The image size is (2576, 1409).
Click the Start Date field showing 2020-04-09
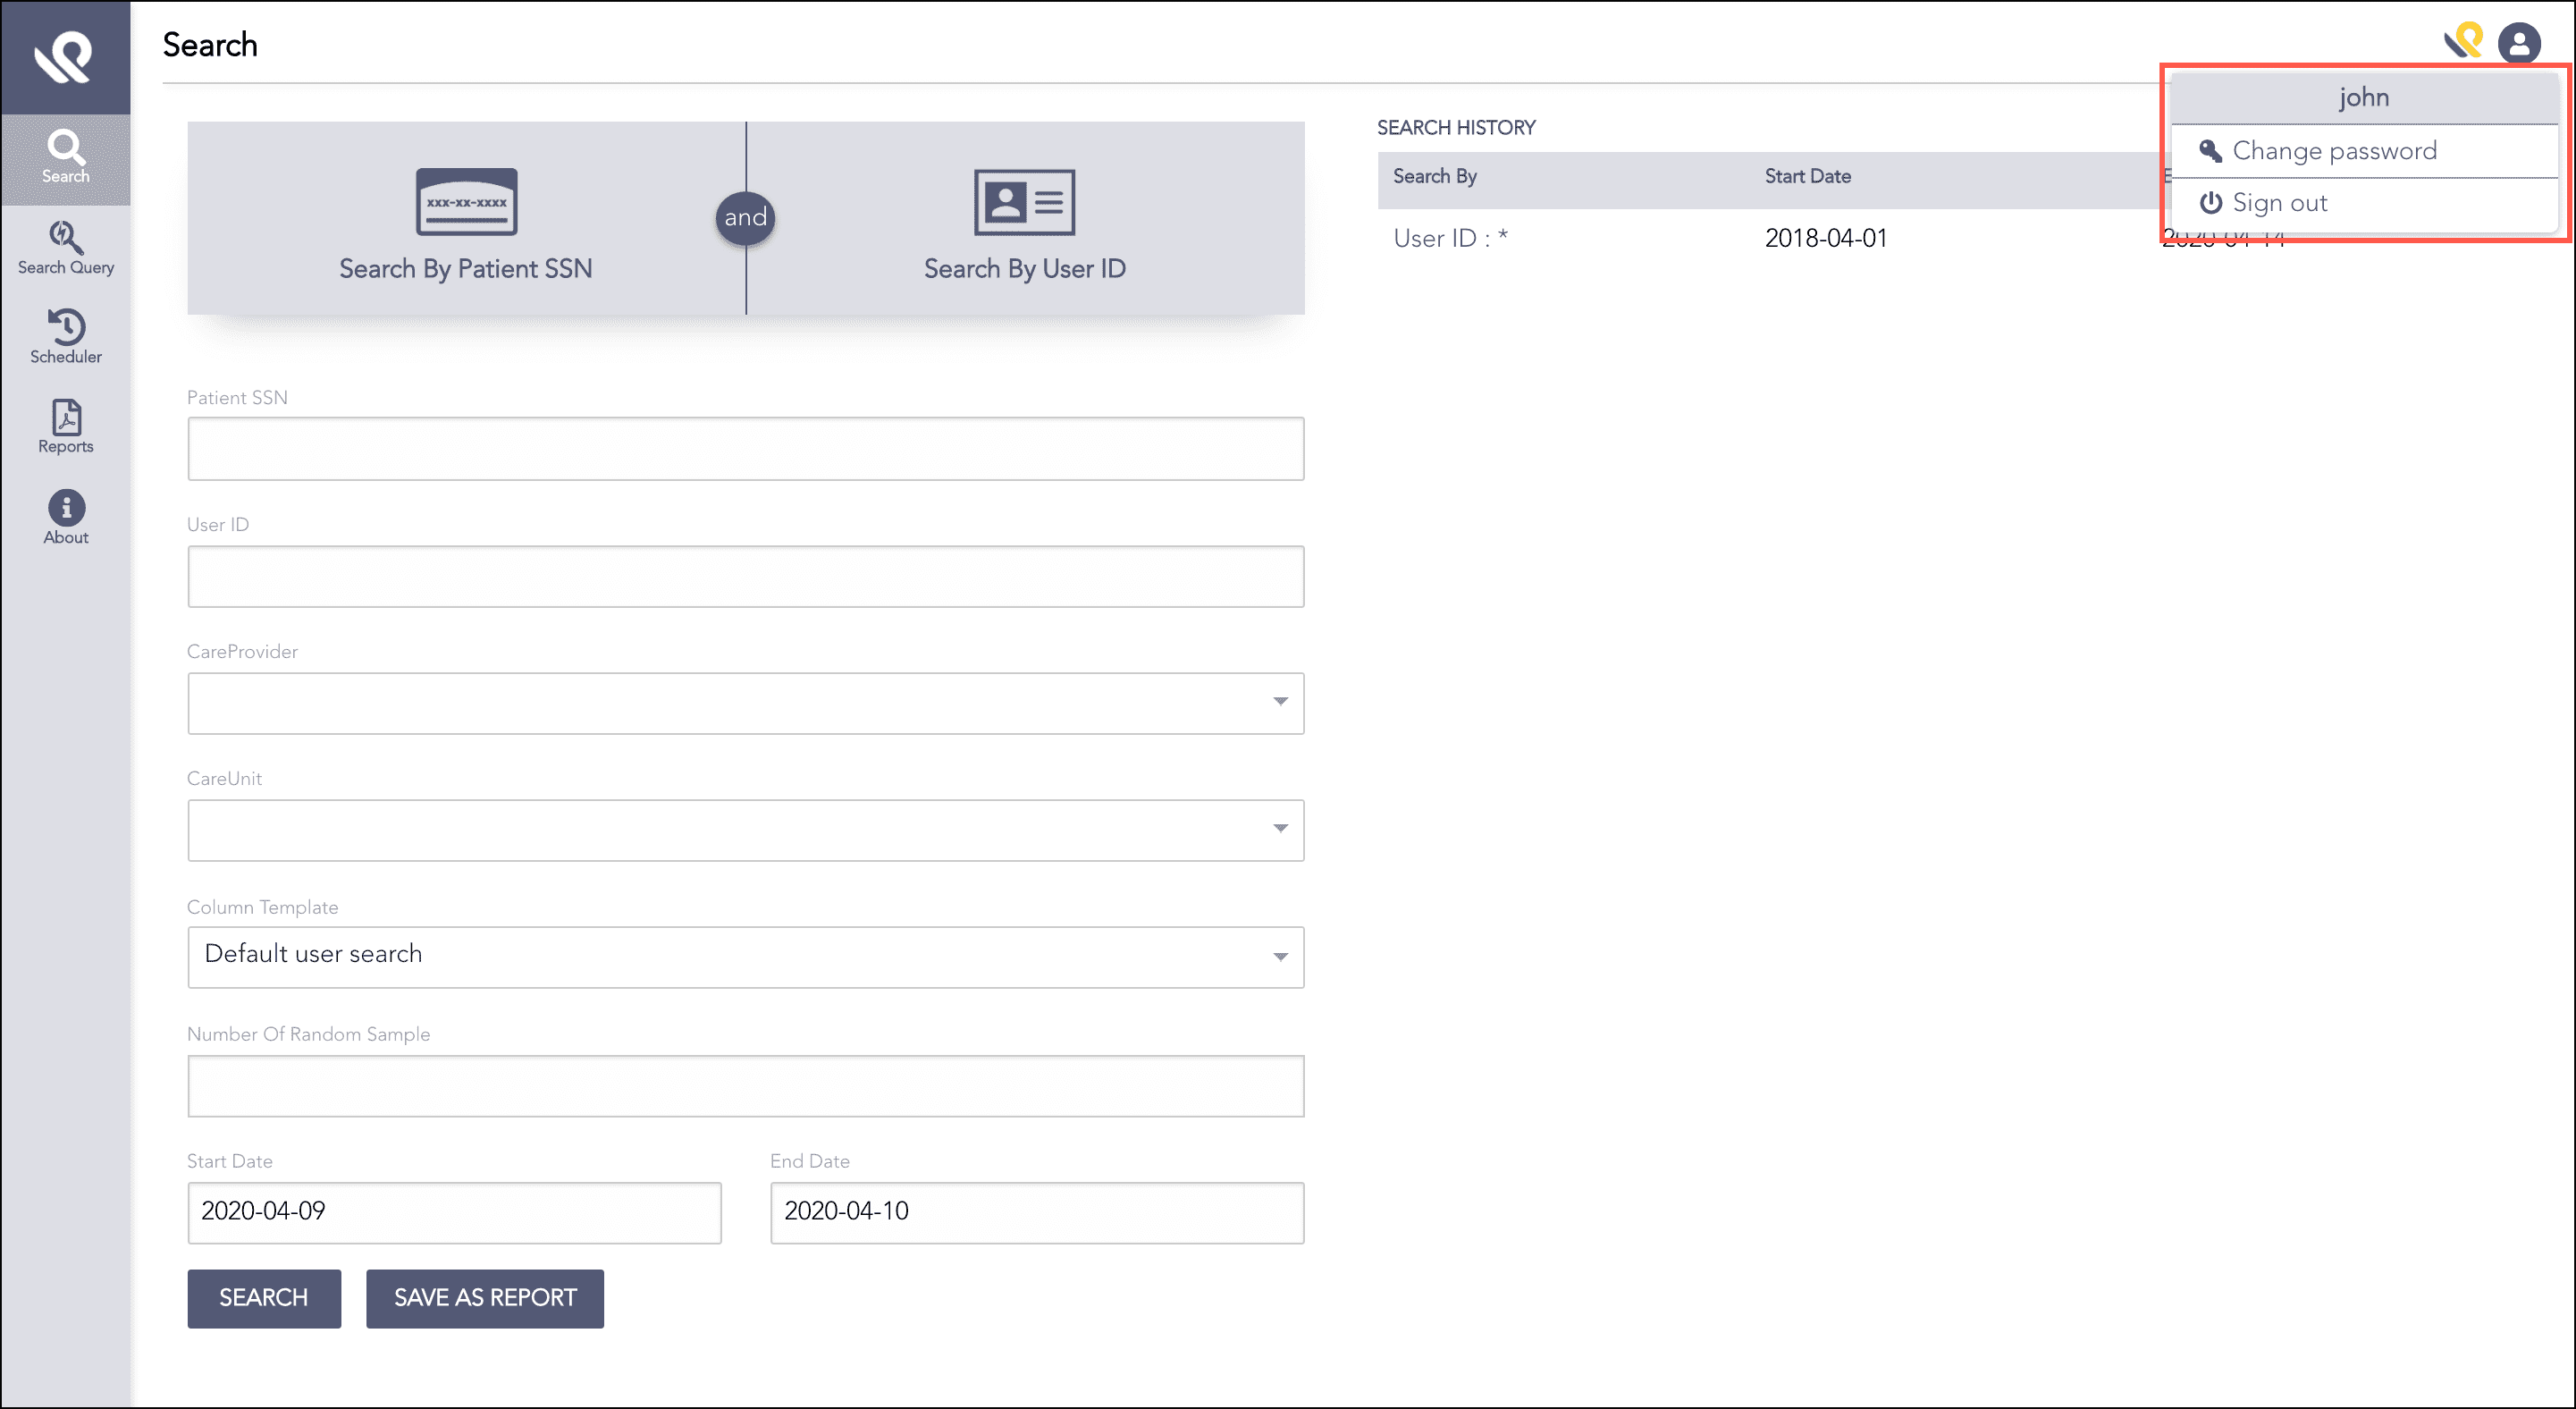point(454,1212)
